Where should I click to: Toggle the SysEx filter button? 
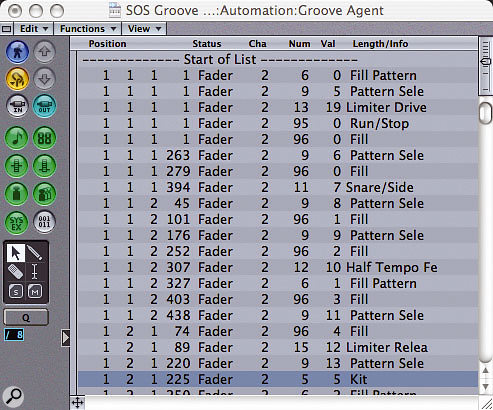point(16,222)
